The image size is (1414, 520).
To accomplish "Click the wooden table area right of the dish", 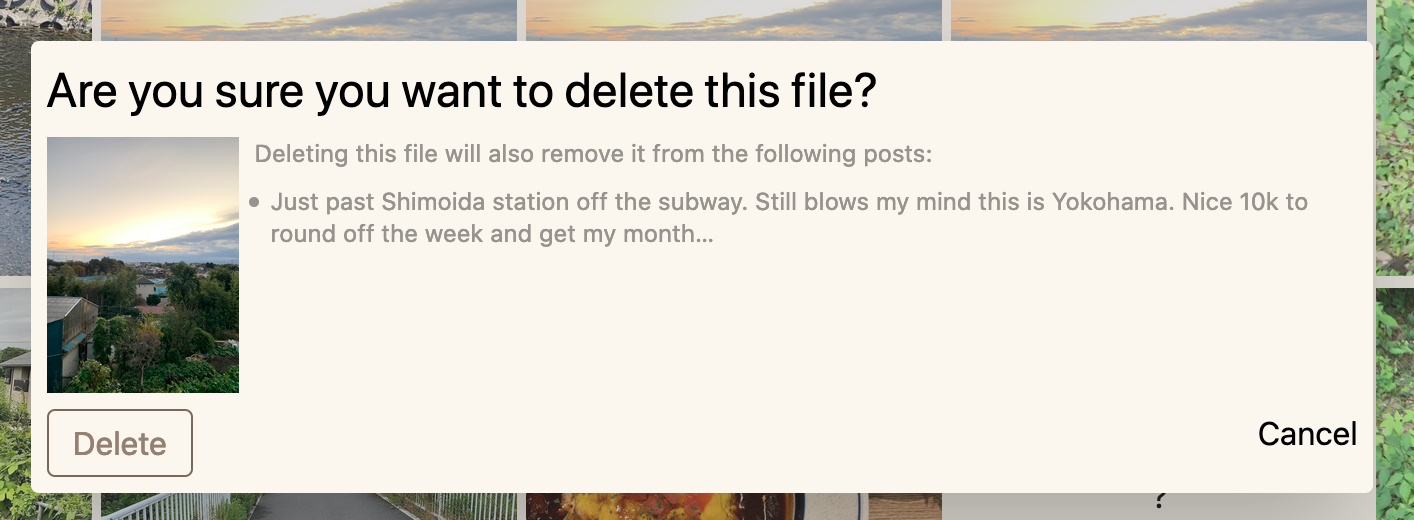I will [x=904, y=506].
